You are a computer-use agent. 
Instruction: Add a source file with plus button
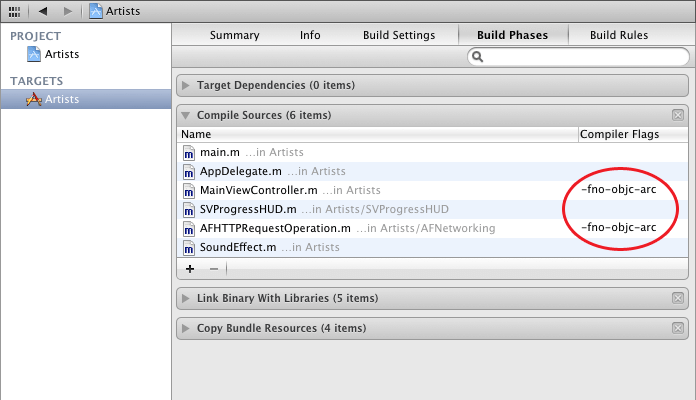[190, 268]
